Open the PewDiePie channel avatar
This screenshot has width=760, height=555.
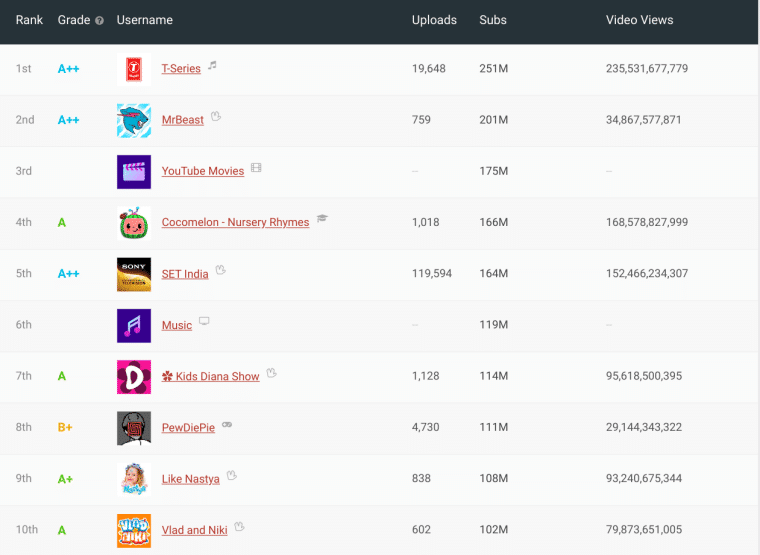point(134,428)
